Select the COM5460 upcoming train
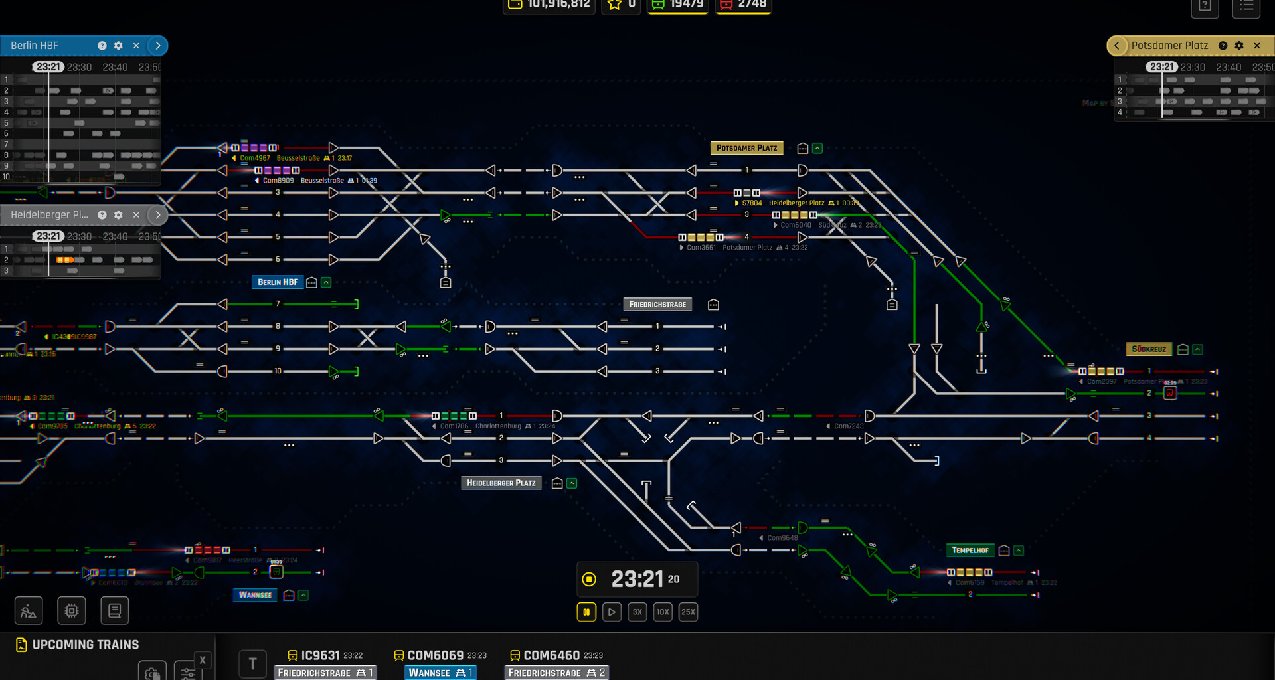Screen dimensions: 1275x680 (x=558, y=664)
